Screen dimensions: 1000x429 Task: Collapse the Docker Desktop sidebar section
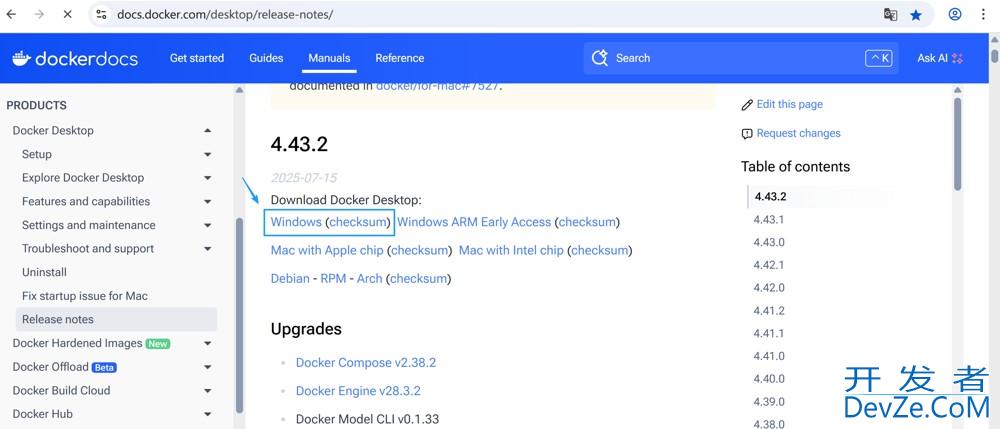[207, 131]
